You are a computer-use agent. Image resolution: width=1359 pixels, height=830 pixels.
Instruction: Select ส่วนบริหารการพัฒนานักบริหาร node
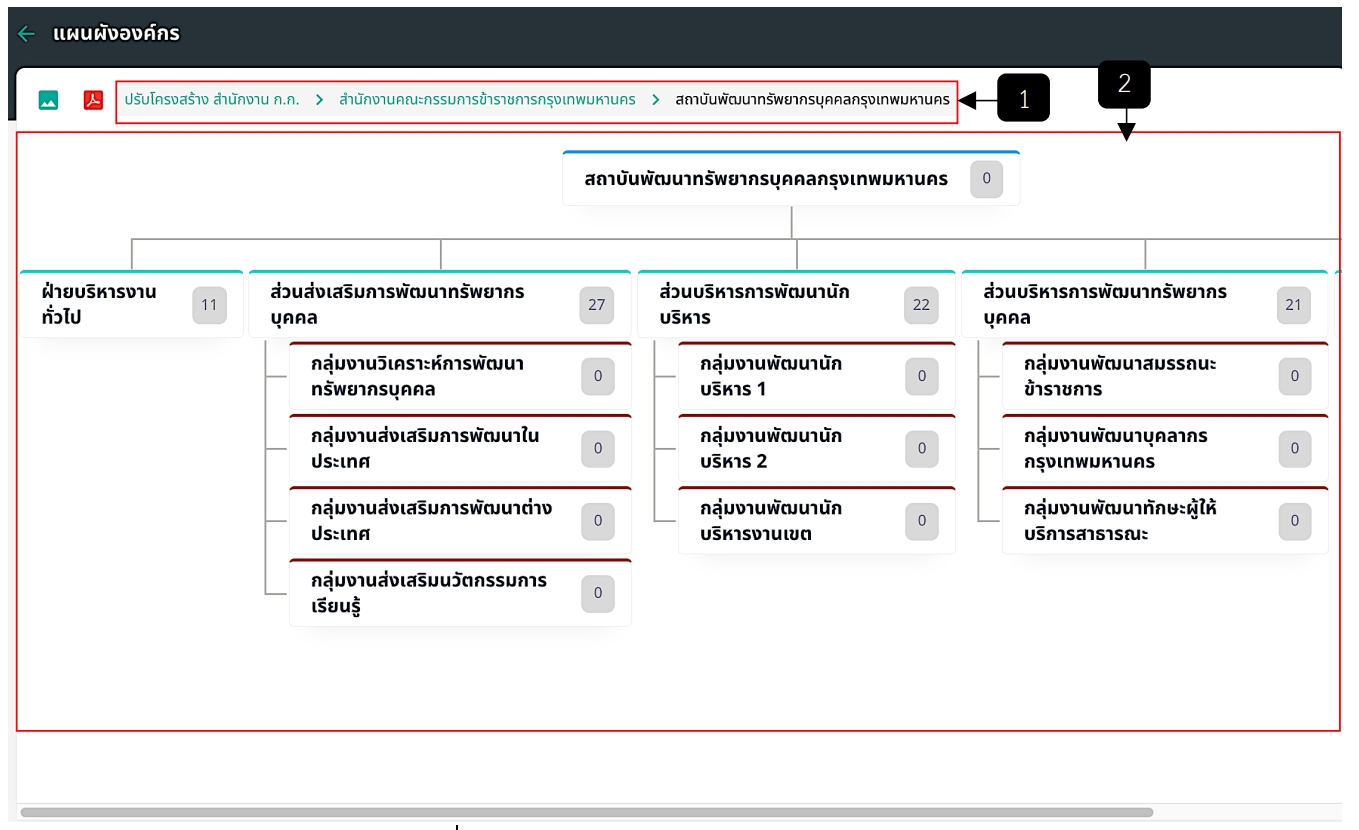(x=796, y=304)
